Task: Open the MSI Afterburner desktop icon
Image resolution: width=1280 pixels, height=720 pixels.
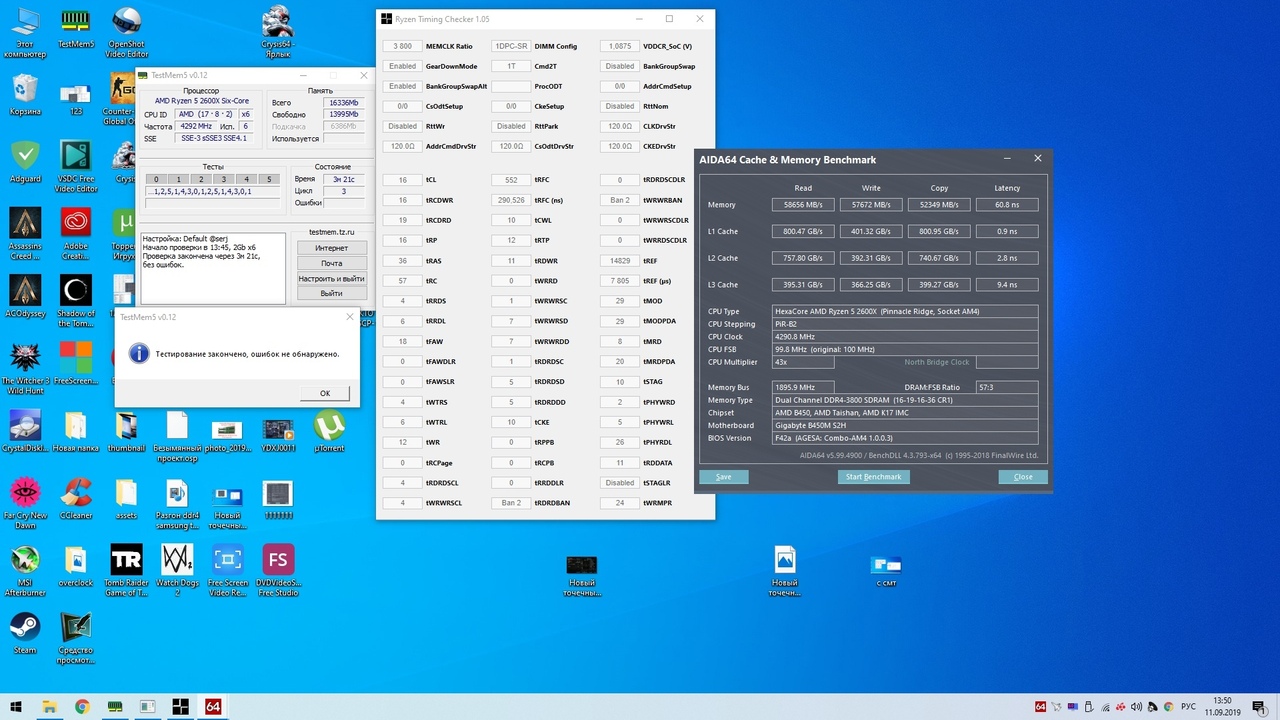Action: point(25,561)
